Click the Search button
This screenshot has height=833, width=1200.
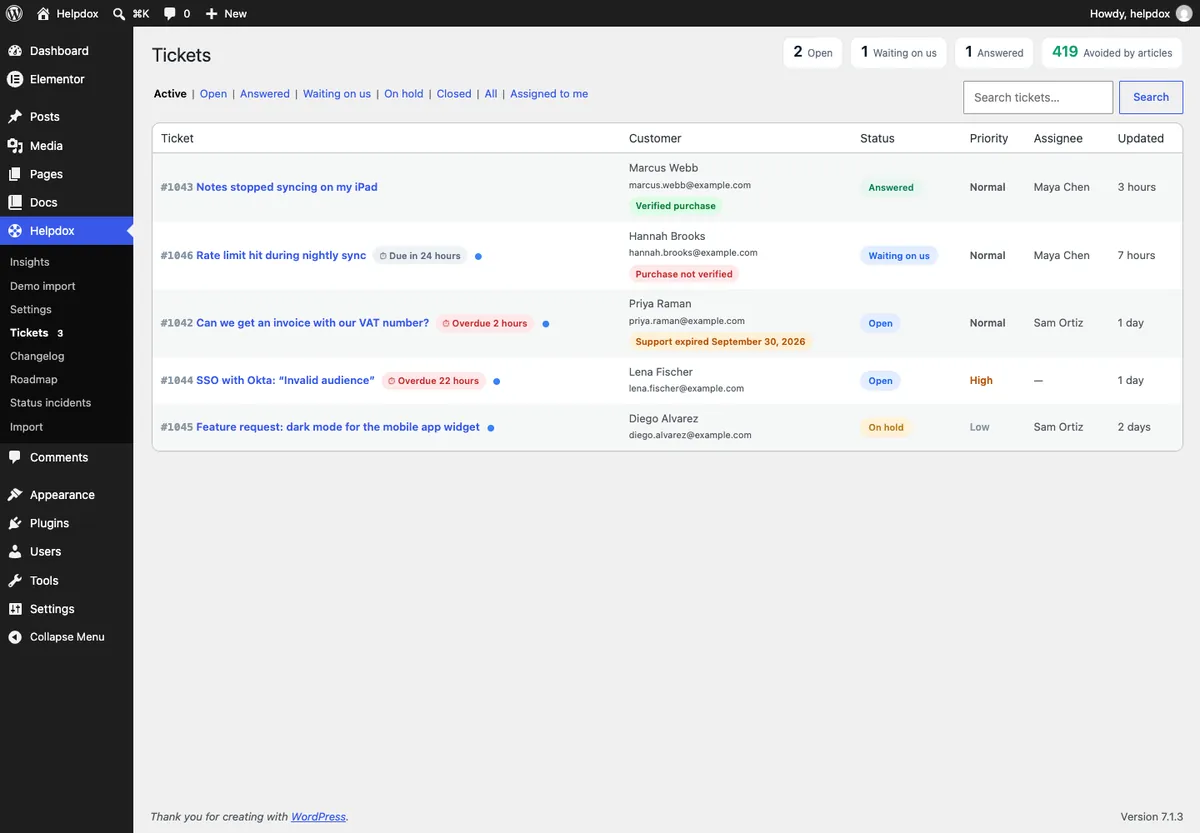click(x=1151, y=97)
